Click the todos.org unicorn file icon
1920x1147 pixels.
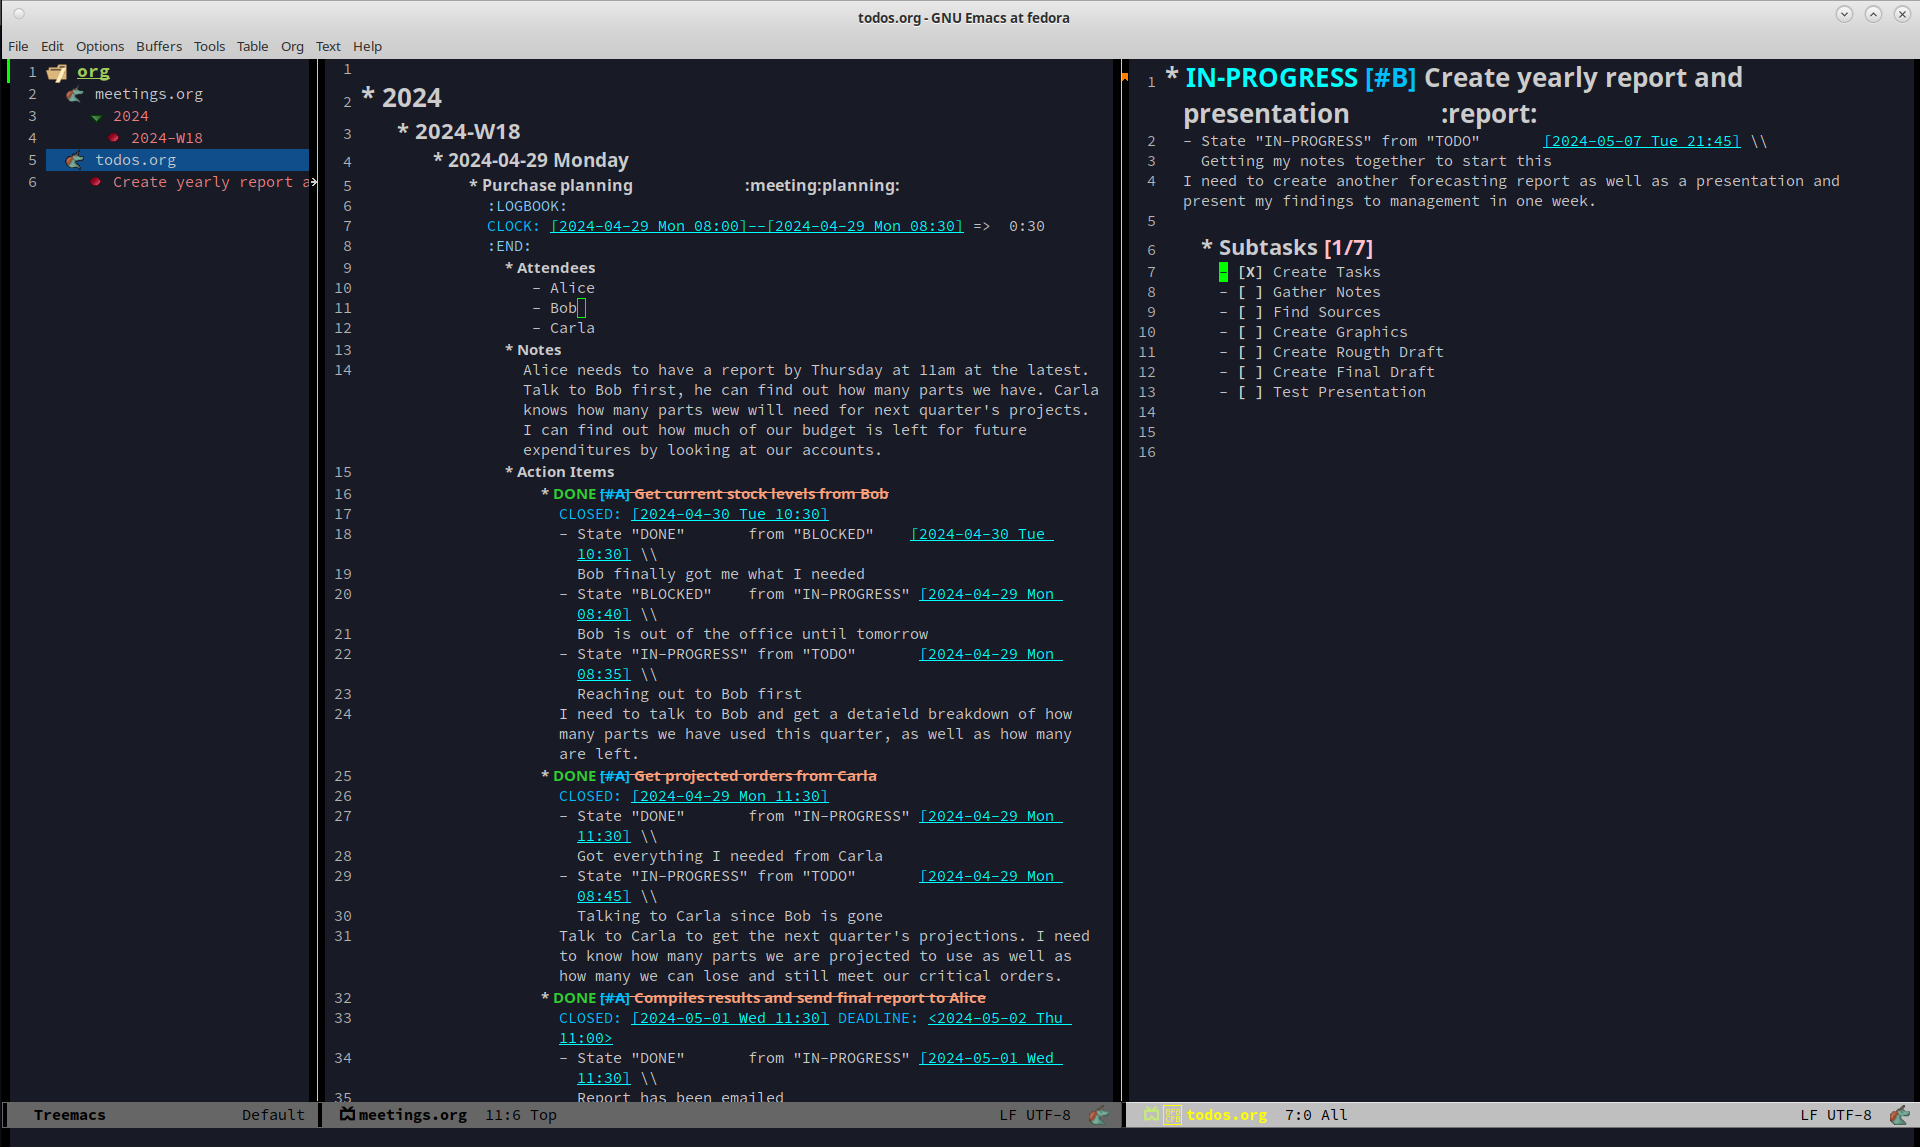pos(75,160)
